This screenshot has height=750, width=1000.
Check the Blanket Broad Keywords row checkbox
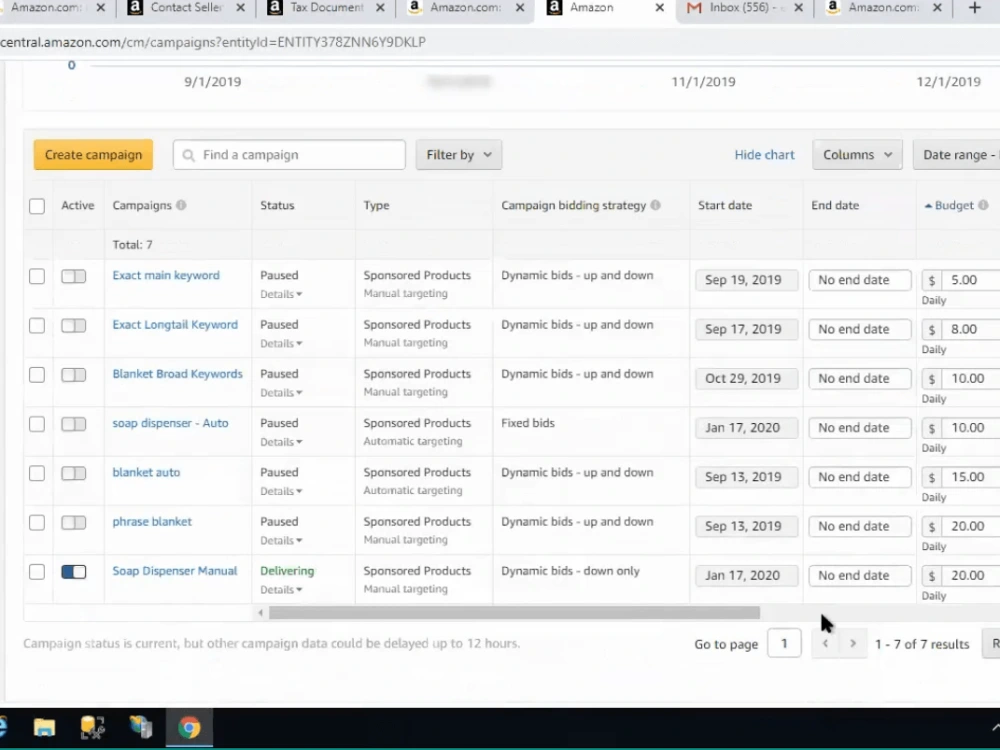coord(37,374)
